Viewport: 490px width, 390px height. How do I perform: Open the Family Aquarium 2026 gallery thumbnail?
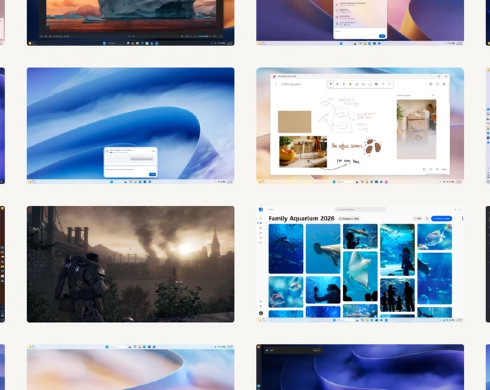pos(360,264)
